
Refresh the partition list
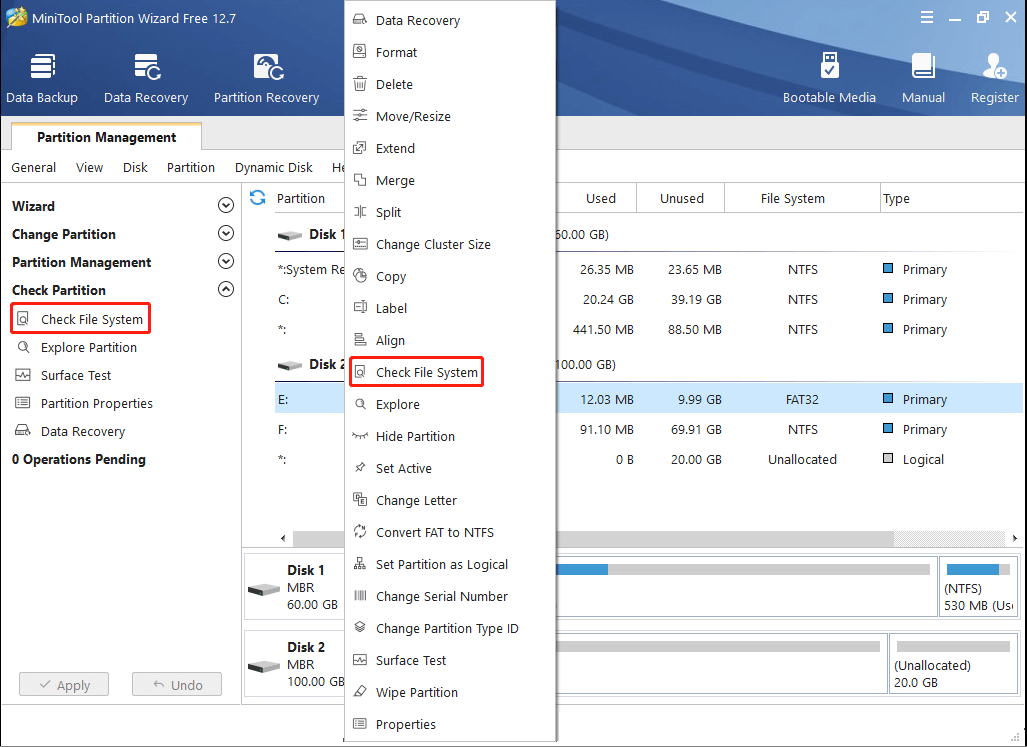click(x=257, y=198)
